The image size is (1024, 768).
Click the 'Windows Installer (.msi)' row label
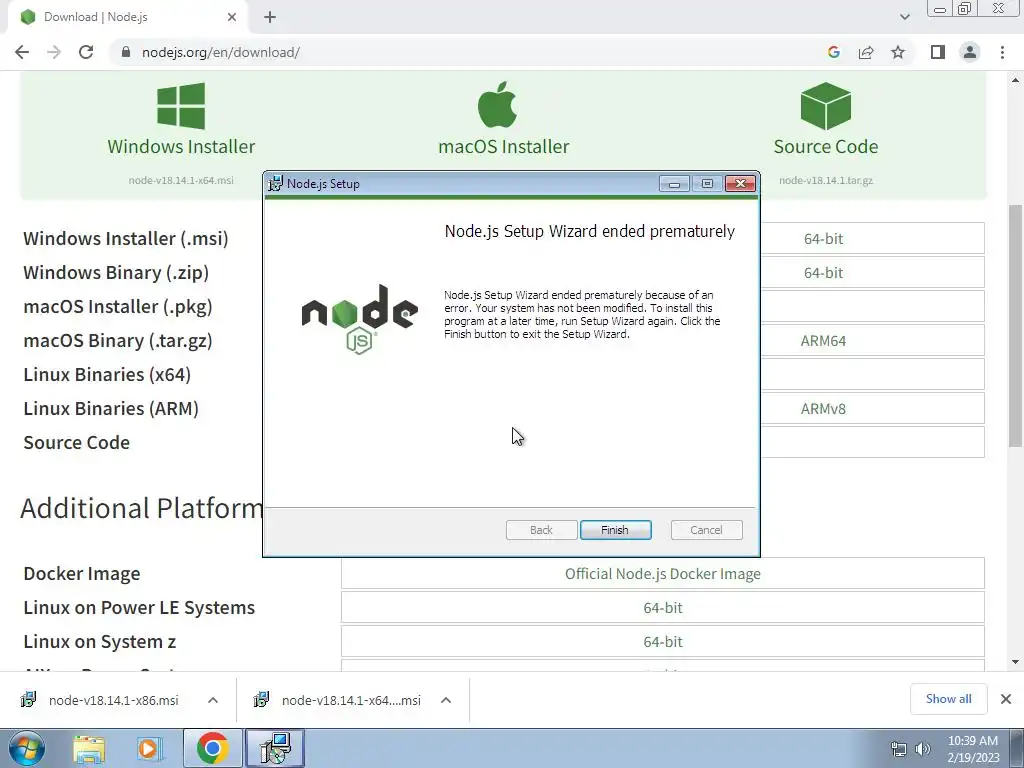pyautogui.click(x=126, y=238)
